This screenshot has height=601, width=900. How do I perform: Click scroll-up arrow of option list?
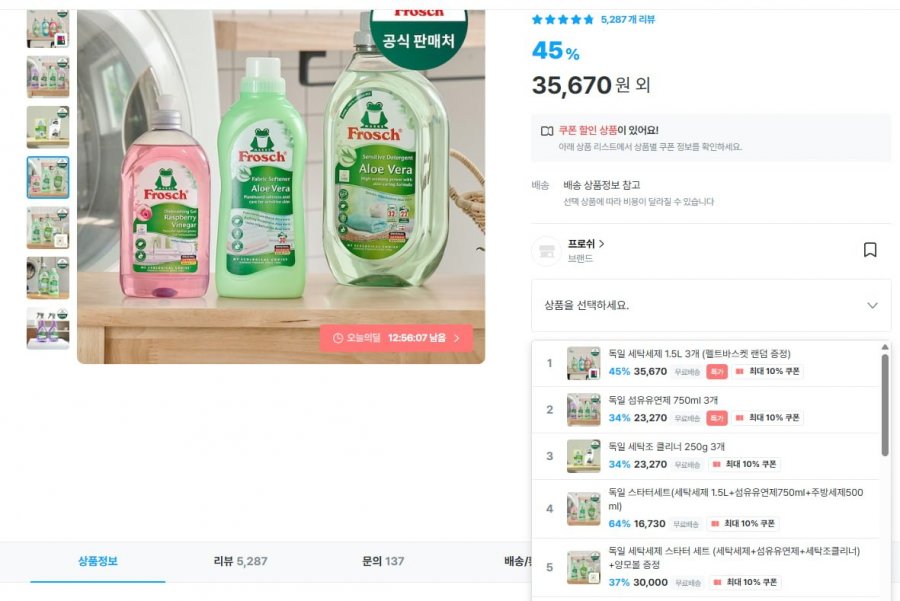tap(885, 348)
